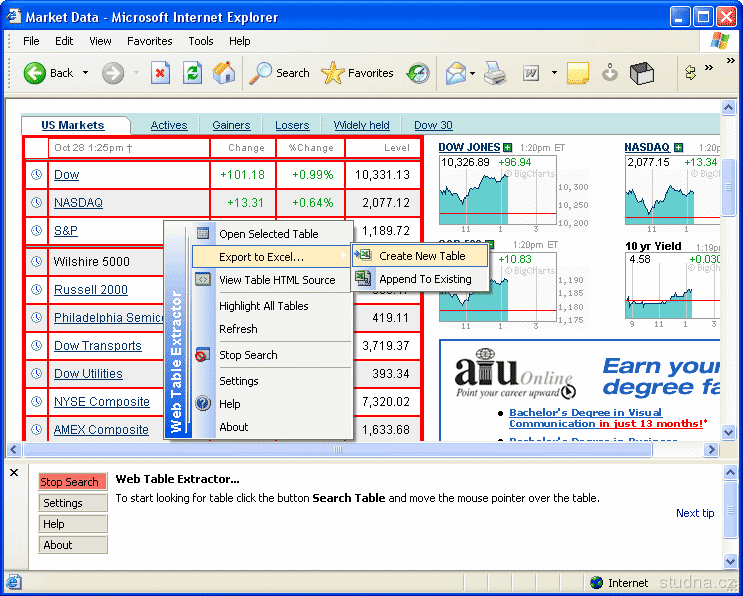
Task: Click the clock icon beside Dow row
Action: [37, 175]
